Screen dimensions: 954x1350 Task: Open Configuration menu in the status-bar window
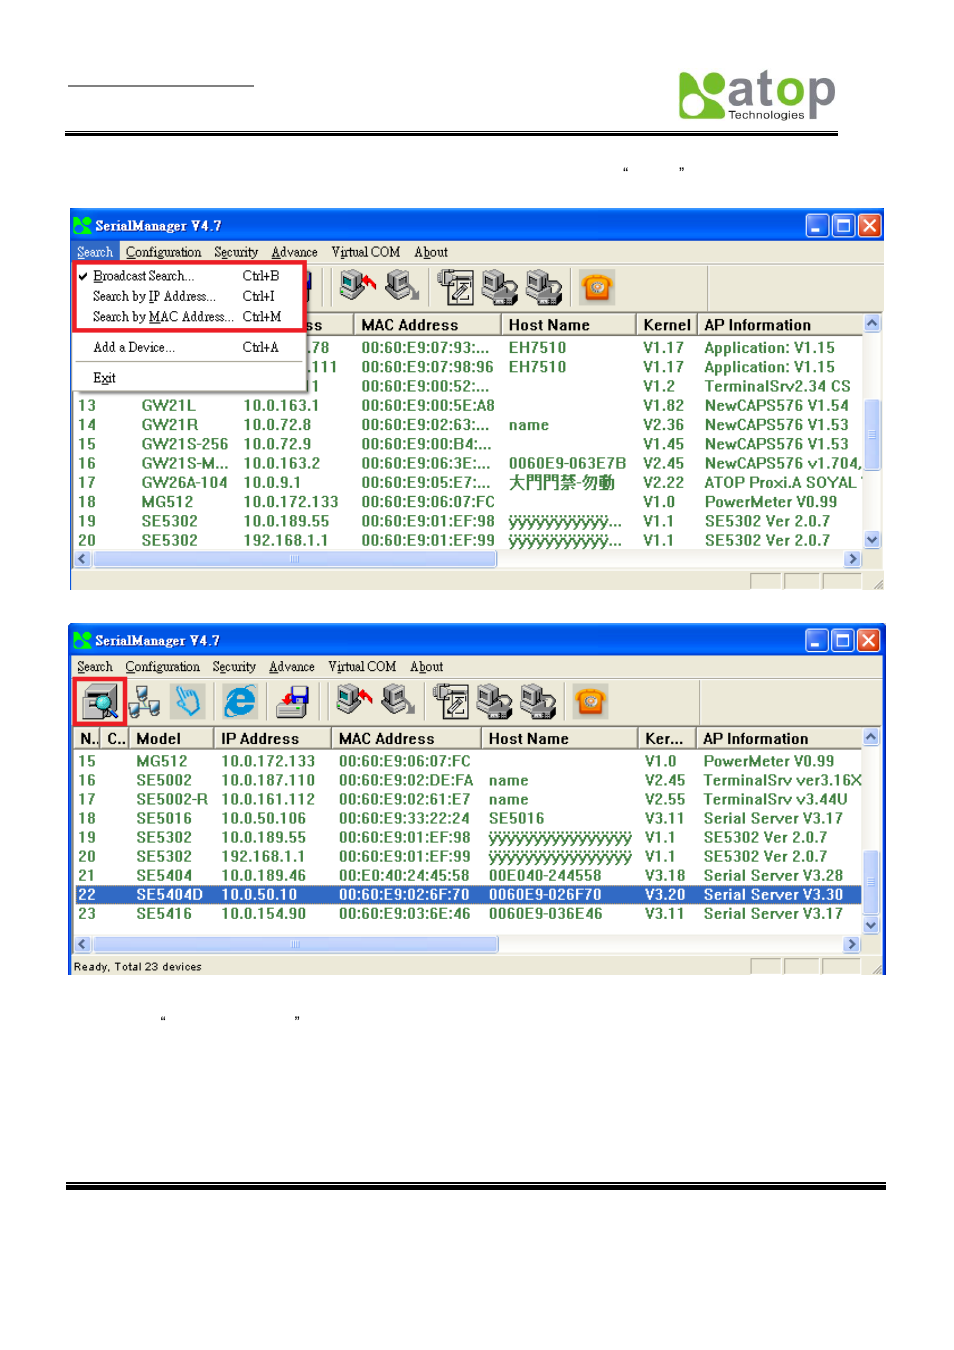(163, 667)
